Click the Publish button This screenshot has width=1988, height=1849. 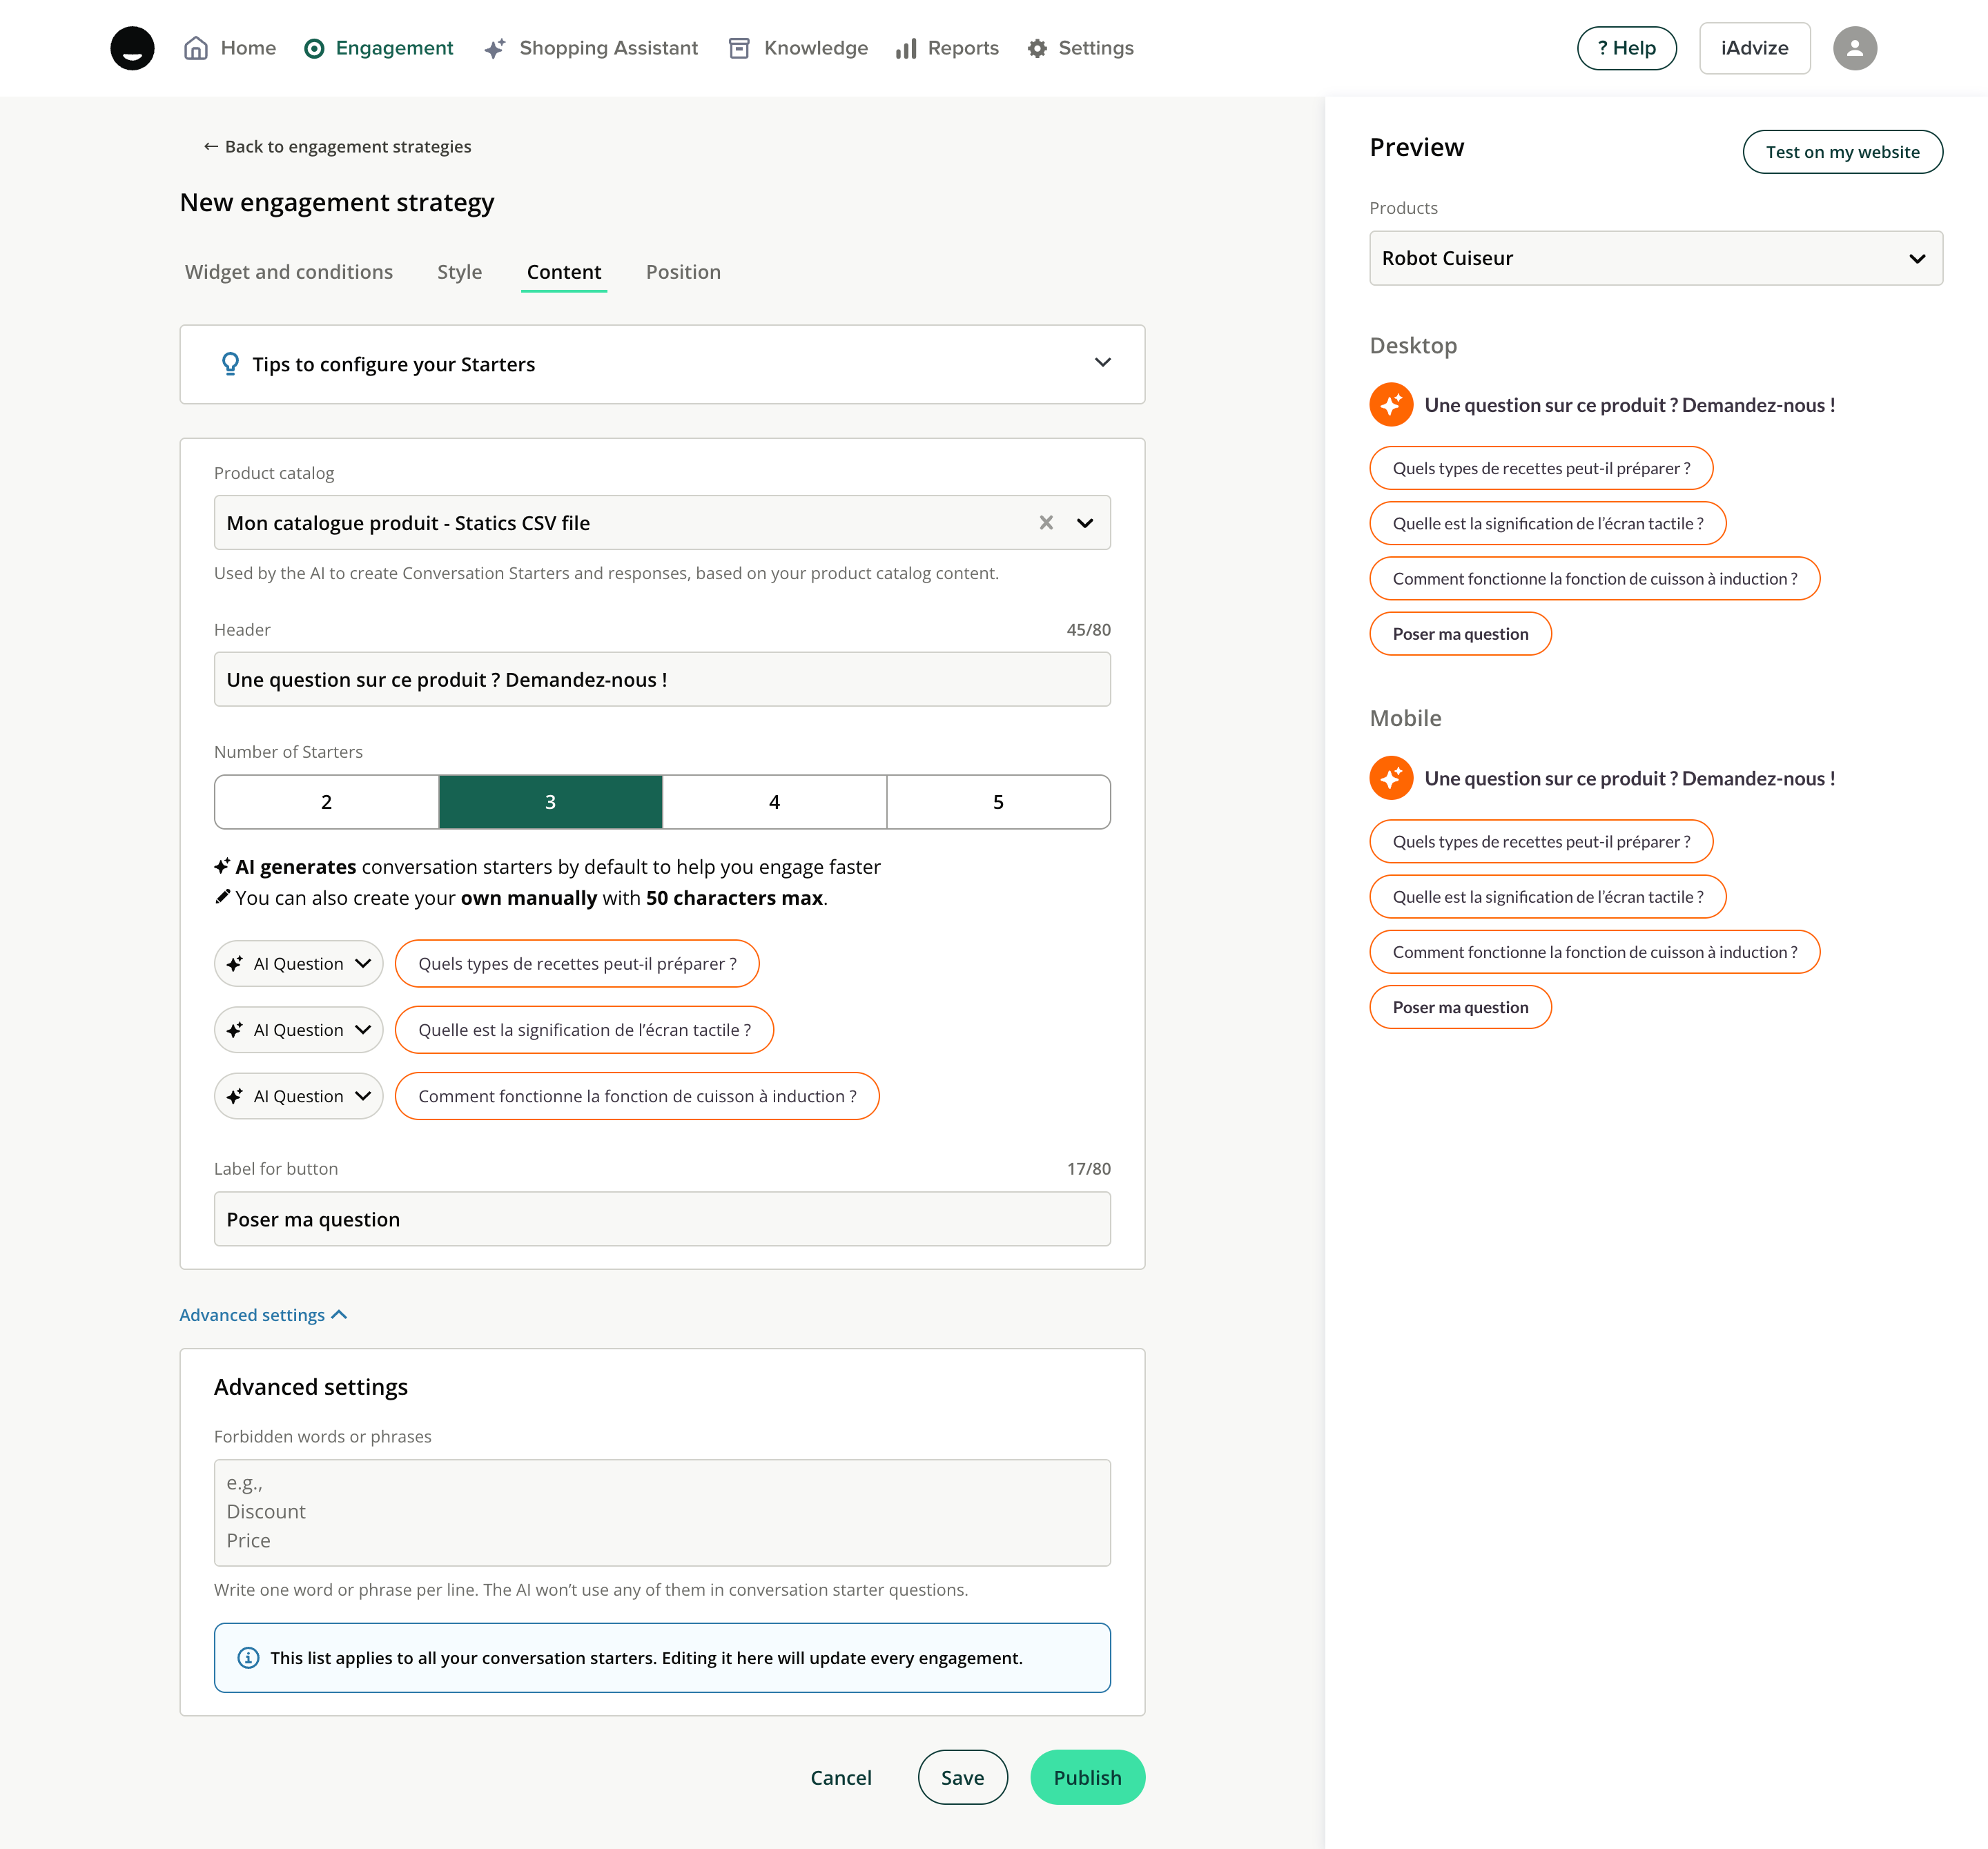pos(1087,1777)
